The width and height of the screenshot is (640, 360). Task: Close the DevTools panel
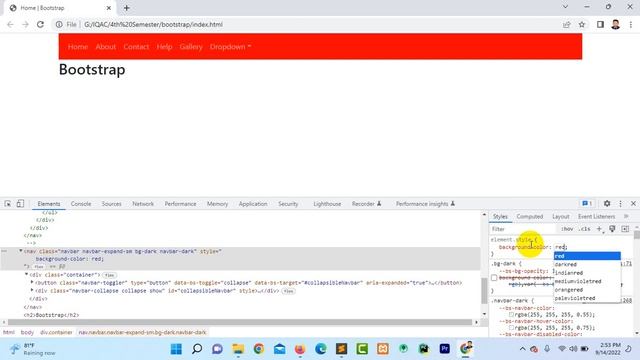633,203
